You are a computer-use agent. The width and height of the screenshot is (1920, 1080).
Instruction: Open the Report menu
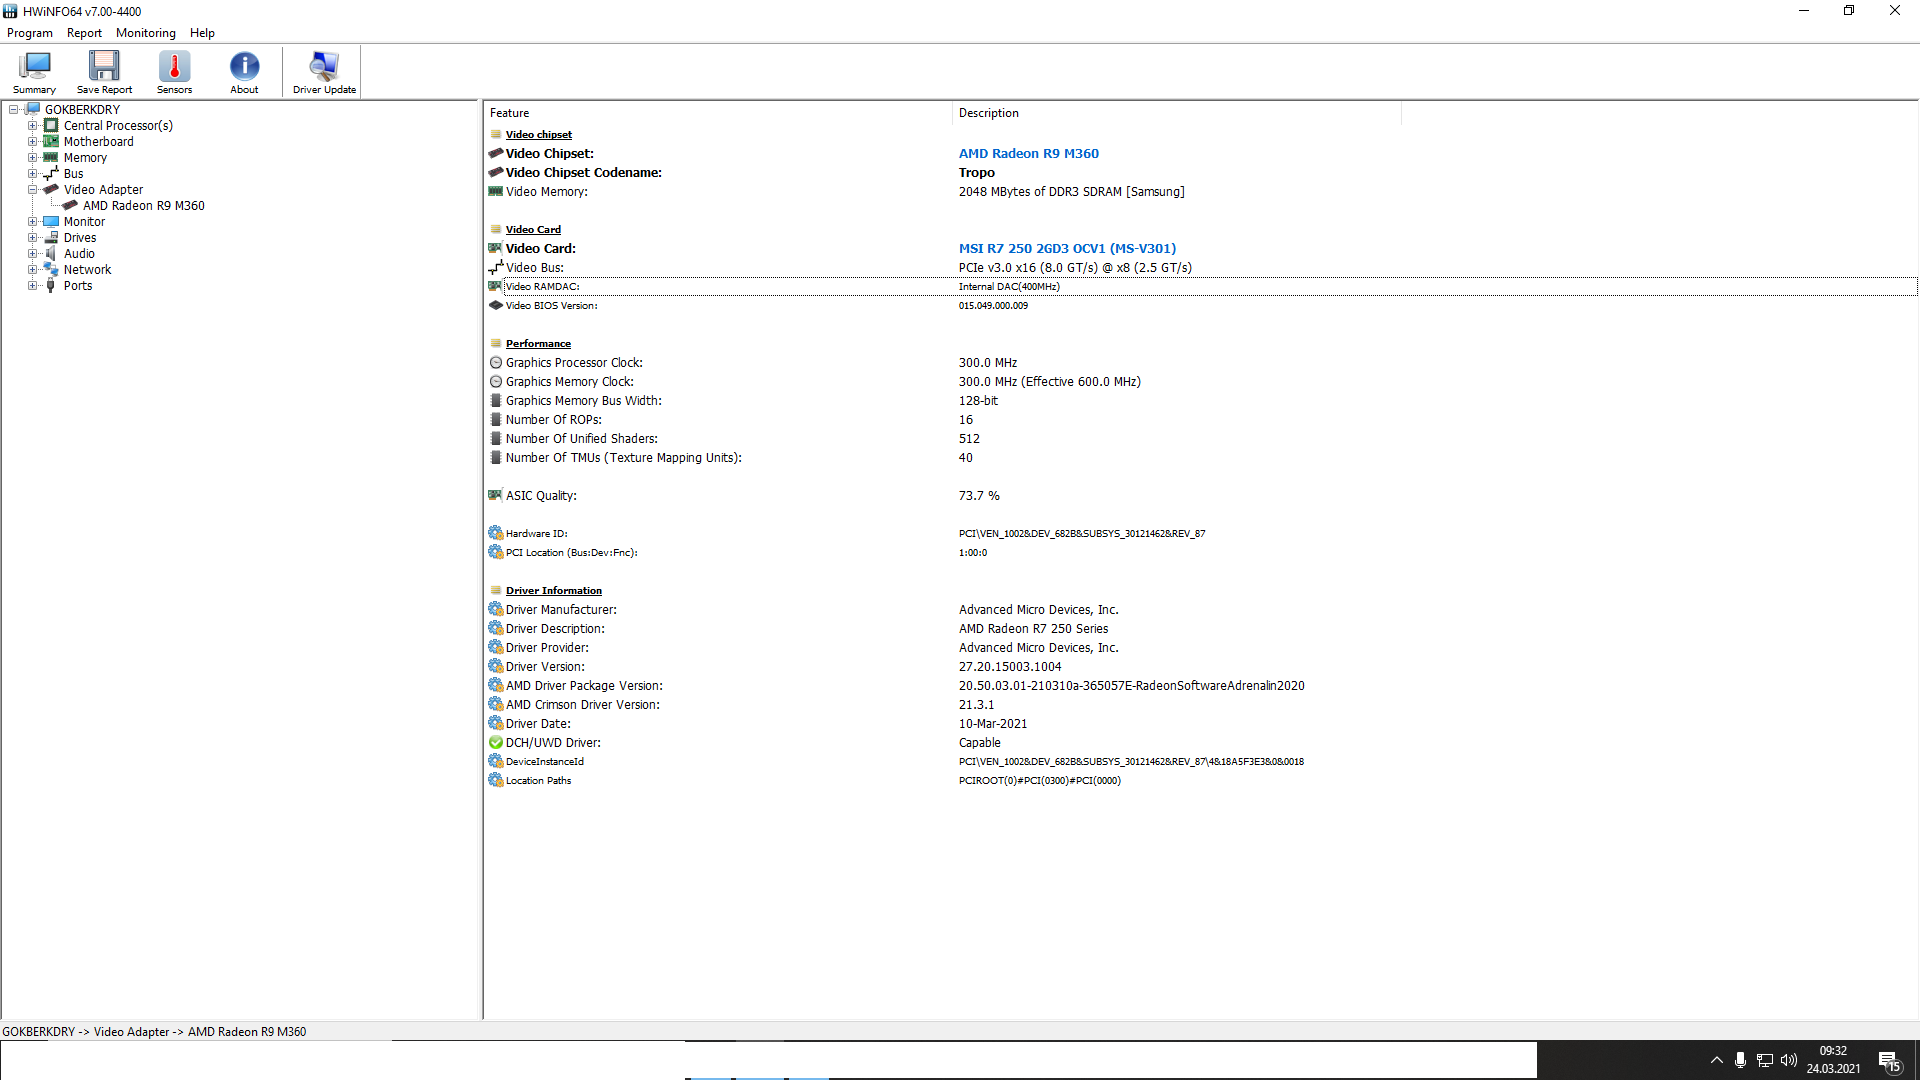84,33
